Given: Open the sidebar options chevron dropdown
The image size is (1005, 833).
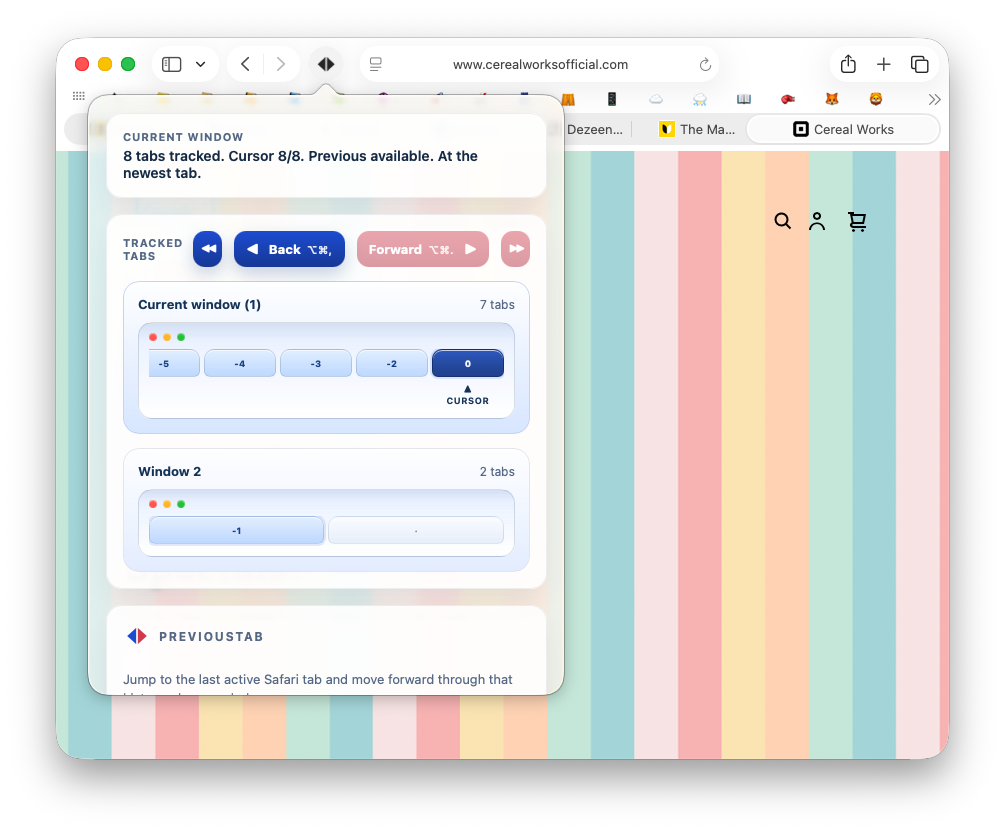Looking at the screenshot, I should 198,63.
